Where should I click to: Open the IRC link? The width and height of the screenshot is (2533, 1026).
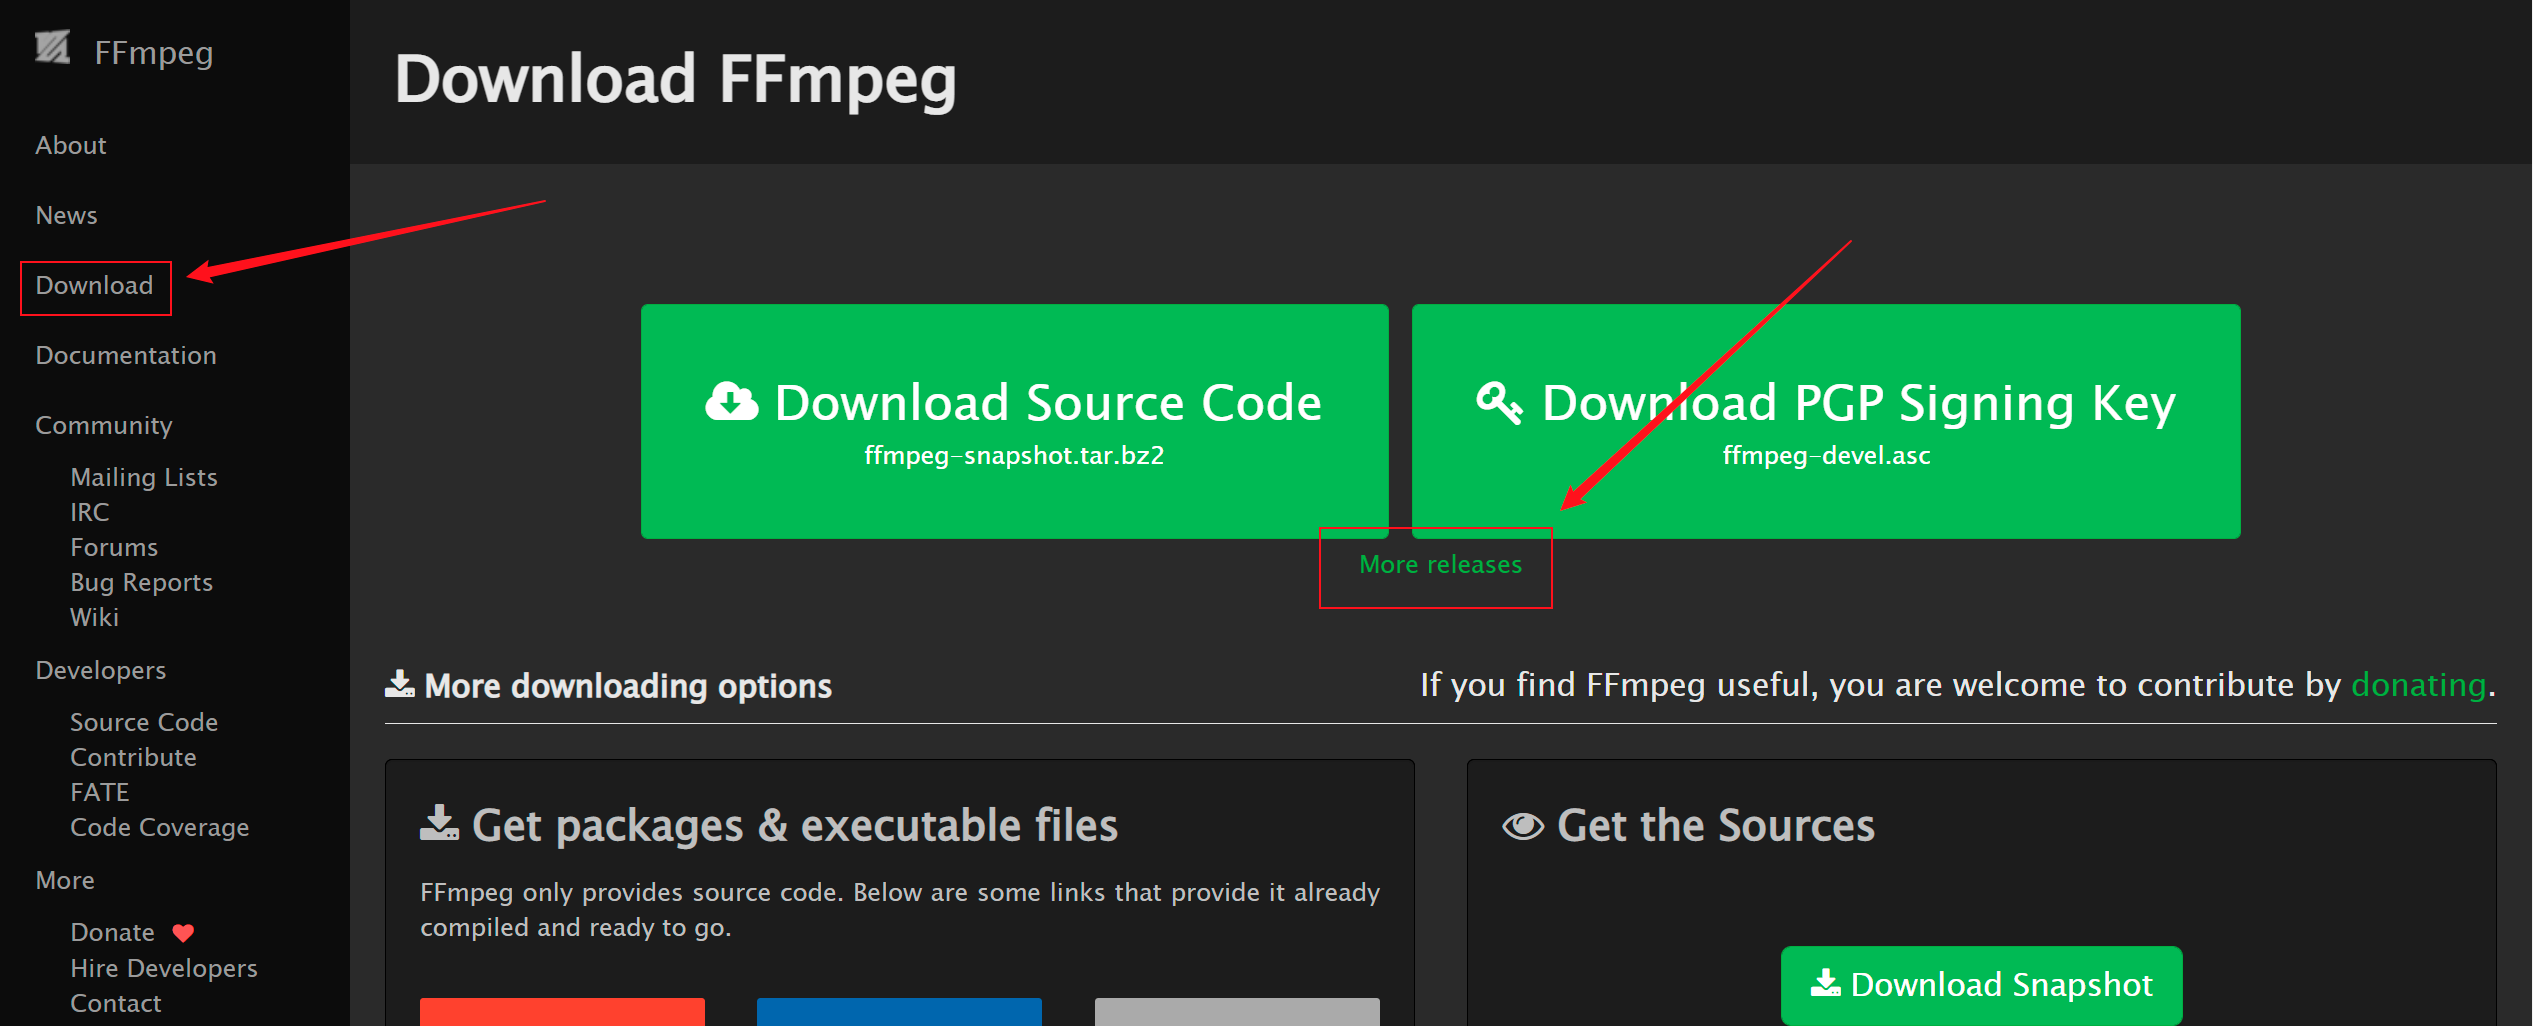click(x=90, y=512)
